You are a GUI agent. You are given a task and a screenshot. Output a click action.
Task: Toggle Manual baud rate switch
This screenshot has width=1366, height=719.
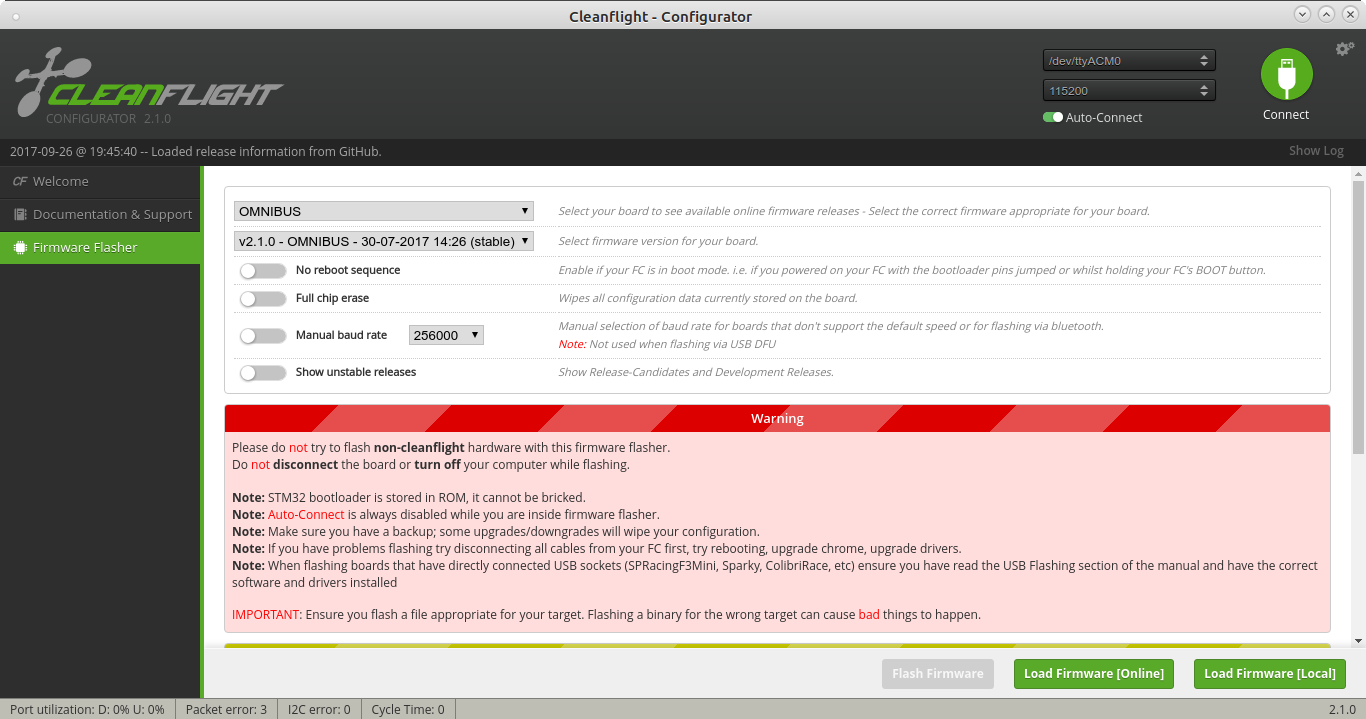(x=263, y=335)
